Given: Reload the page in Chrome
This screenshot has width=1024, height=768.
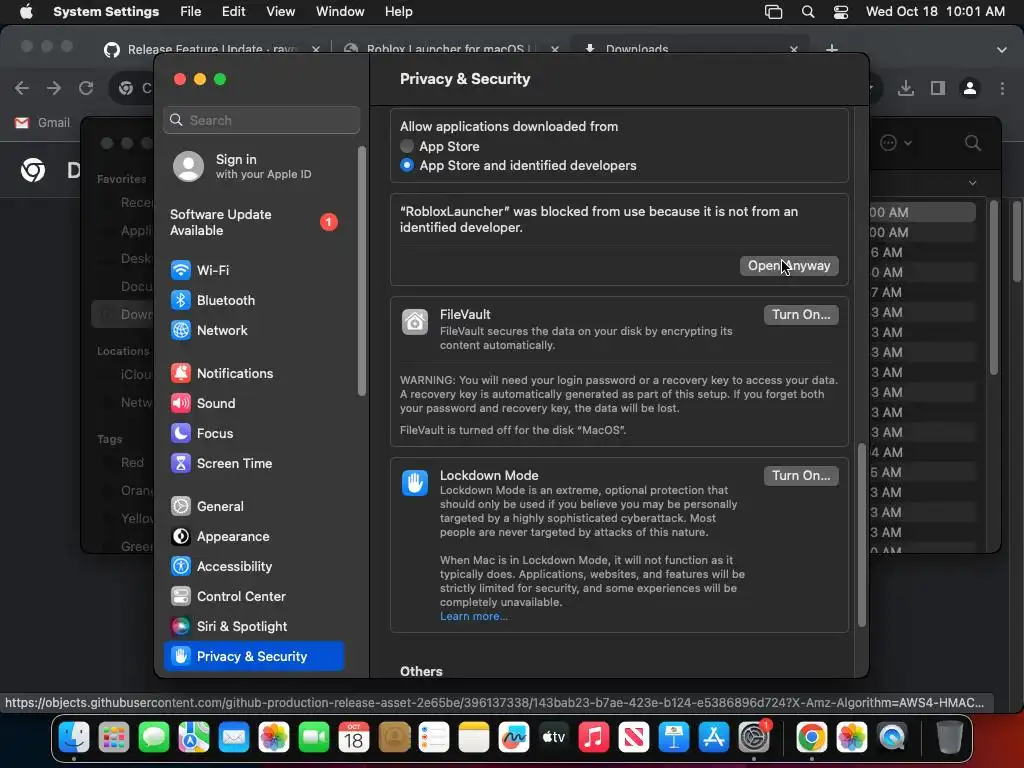Looking at the screenshot, I should pyautogui.click(x=86, y=88).
